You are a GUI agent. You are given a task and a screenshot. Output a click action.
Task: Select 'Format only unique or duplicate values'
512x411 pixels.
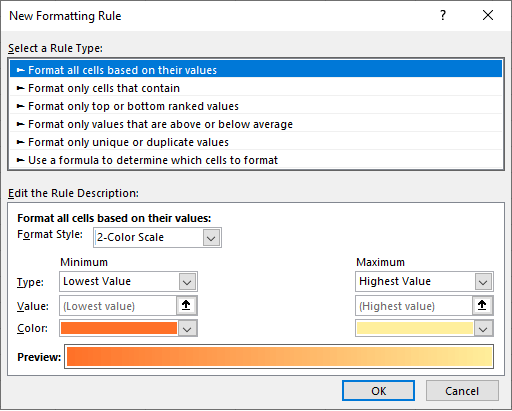[x=256, y=142]
